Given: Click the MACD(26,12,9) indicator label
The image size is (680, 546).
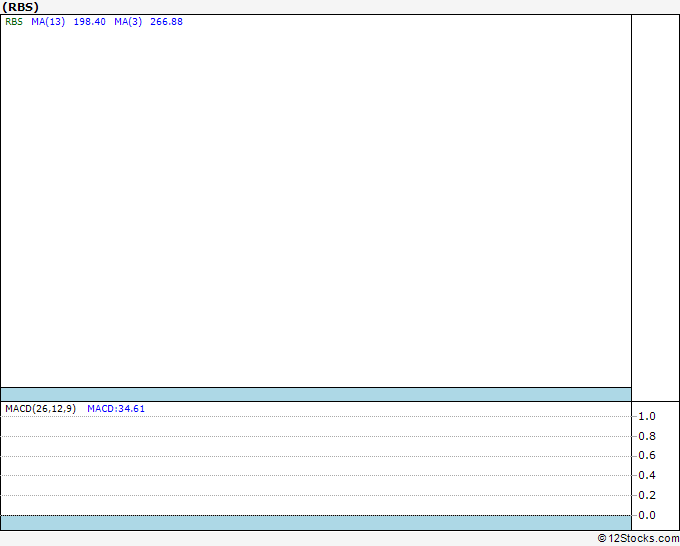Looking at the screenshot, I should (x=41, y=409).
